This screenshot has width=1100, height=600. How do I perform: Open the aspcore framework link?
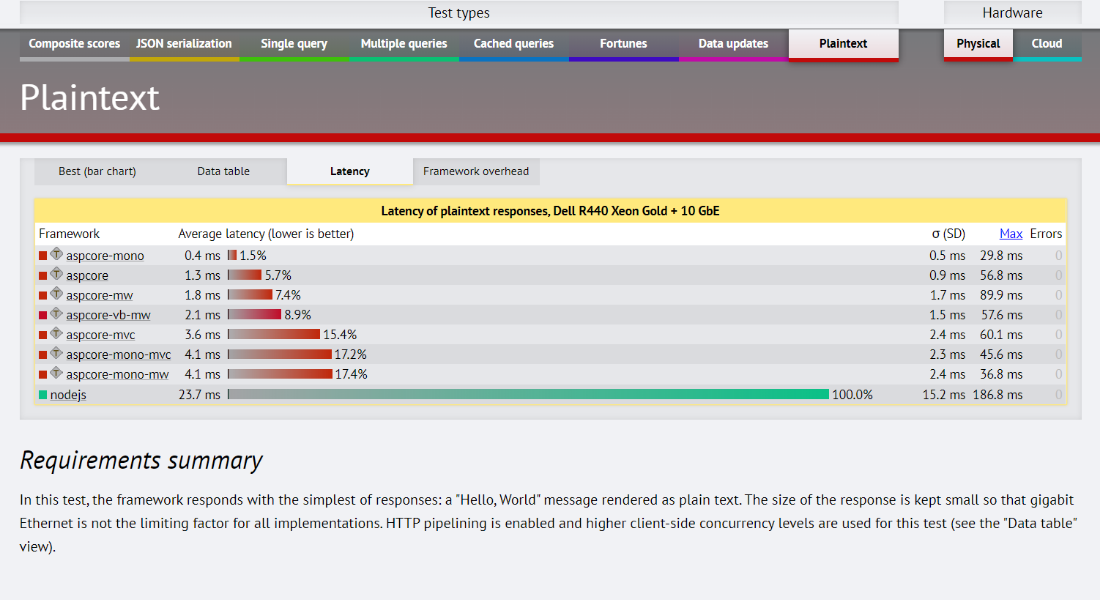click(x=87, y=276)
